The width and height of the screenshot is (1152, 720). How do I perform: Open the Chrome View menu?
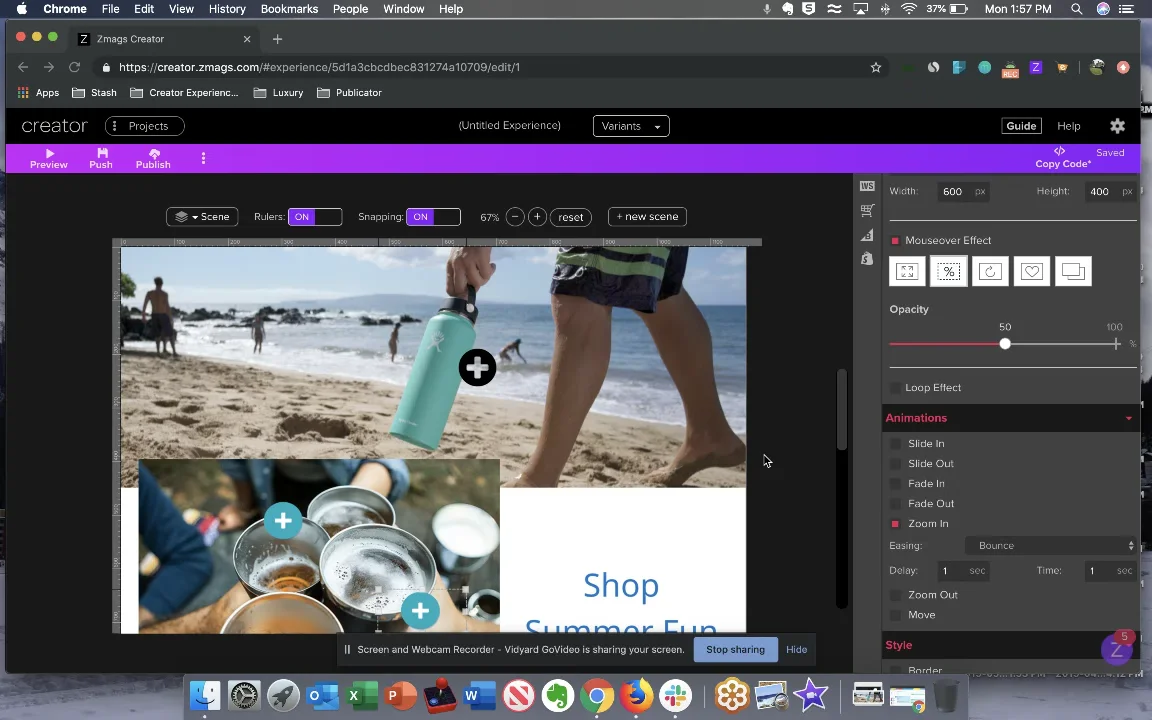pos(181,9)
